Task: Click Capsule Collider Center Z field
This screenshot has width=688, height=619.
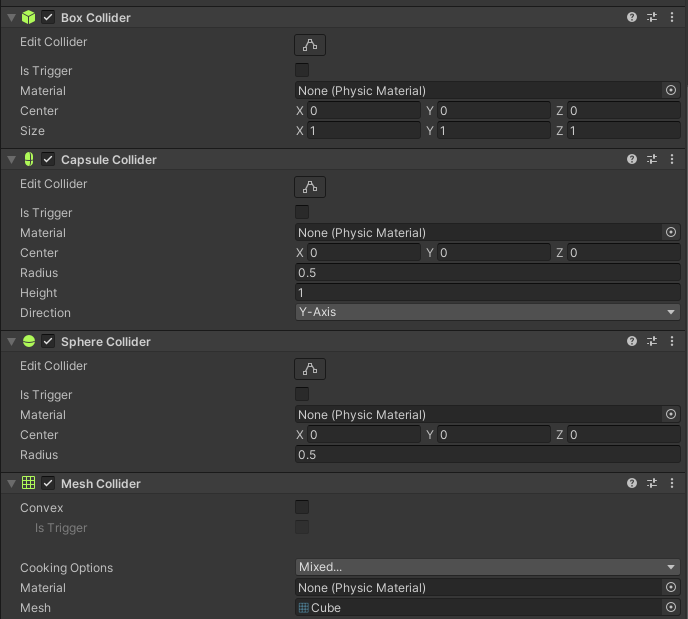Action: pyautogui.click(x=624, y=253)
